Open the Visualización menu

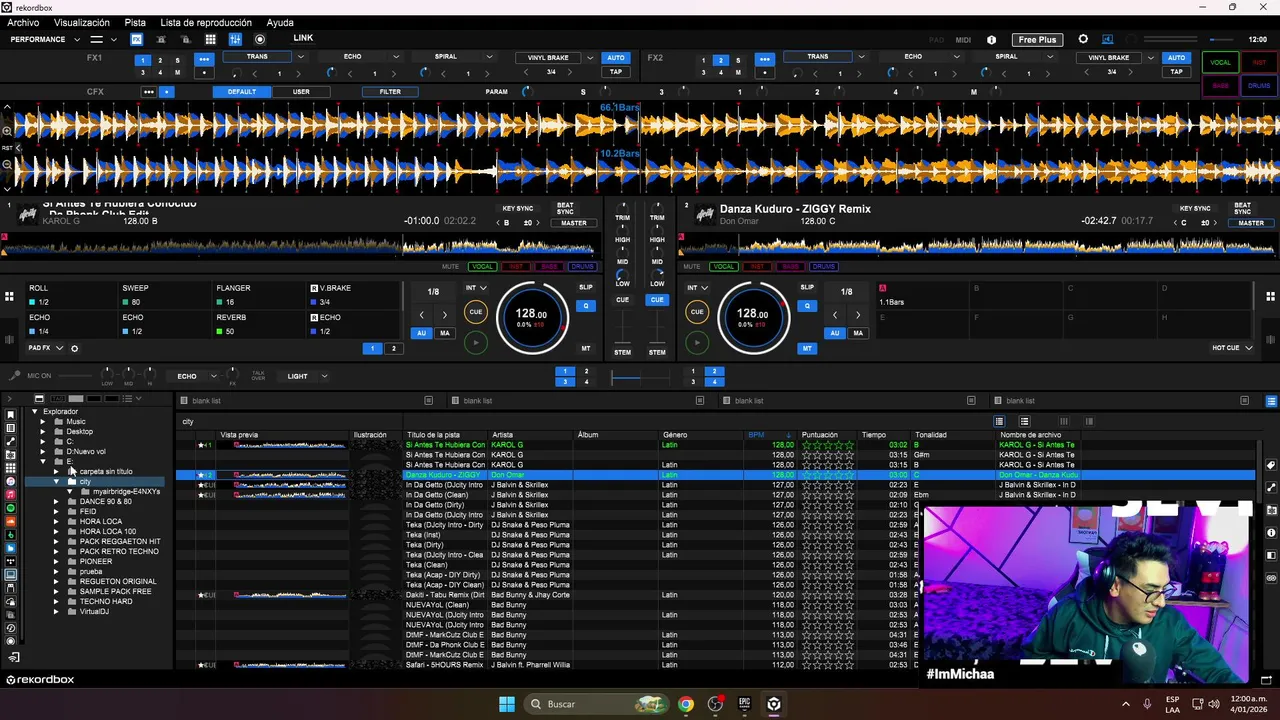(x=82, y=22)
